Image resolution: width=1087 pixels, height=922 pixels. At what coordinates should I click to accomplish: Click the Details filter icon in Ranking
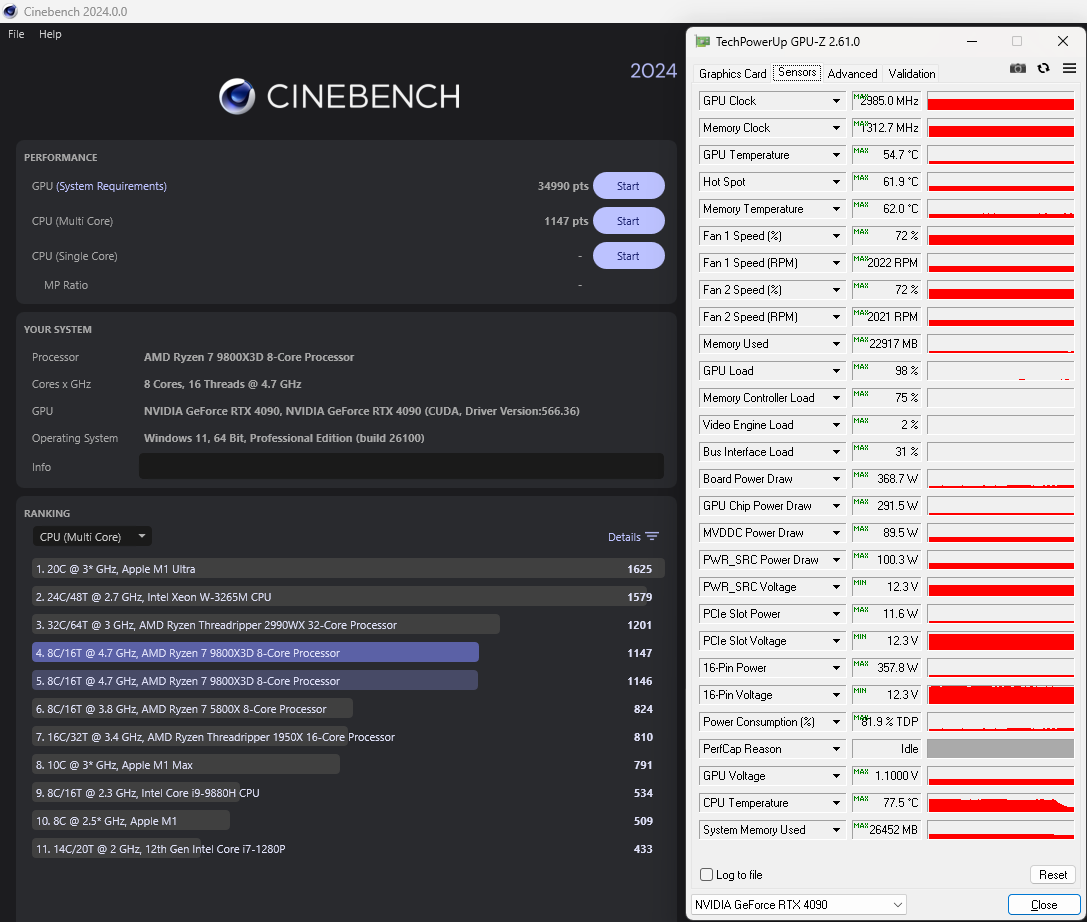pyautogui.click(x=652, y=537)
